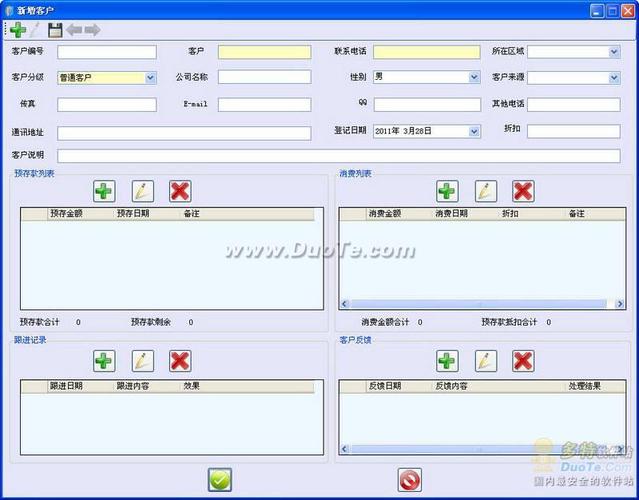Confirm with the green checkmark button

click(x=220, y=480)
